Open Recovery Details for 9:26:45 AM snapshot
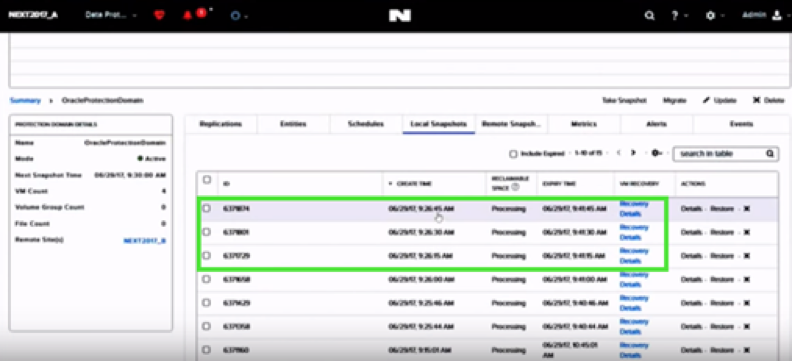Viewport: 792px width, 361px height. click(x=634, y=209)
